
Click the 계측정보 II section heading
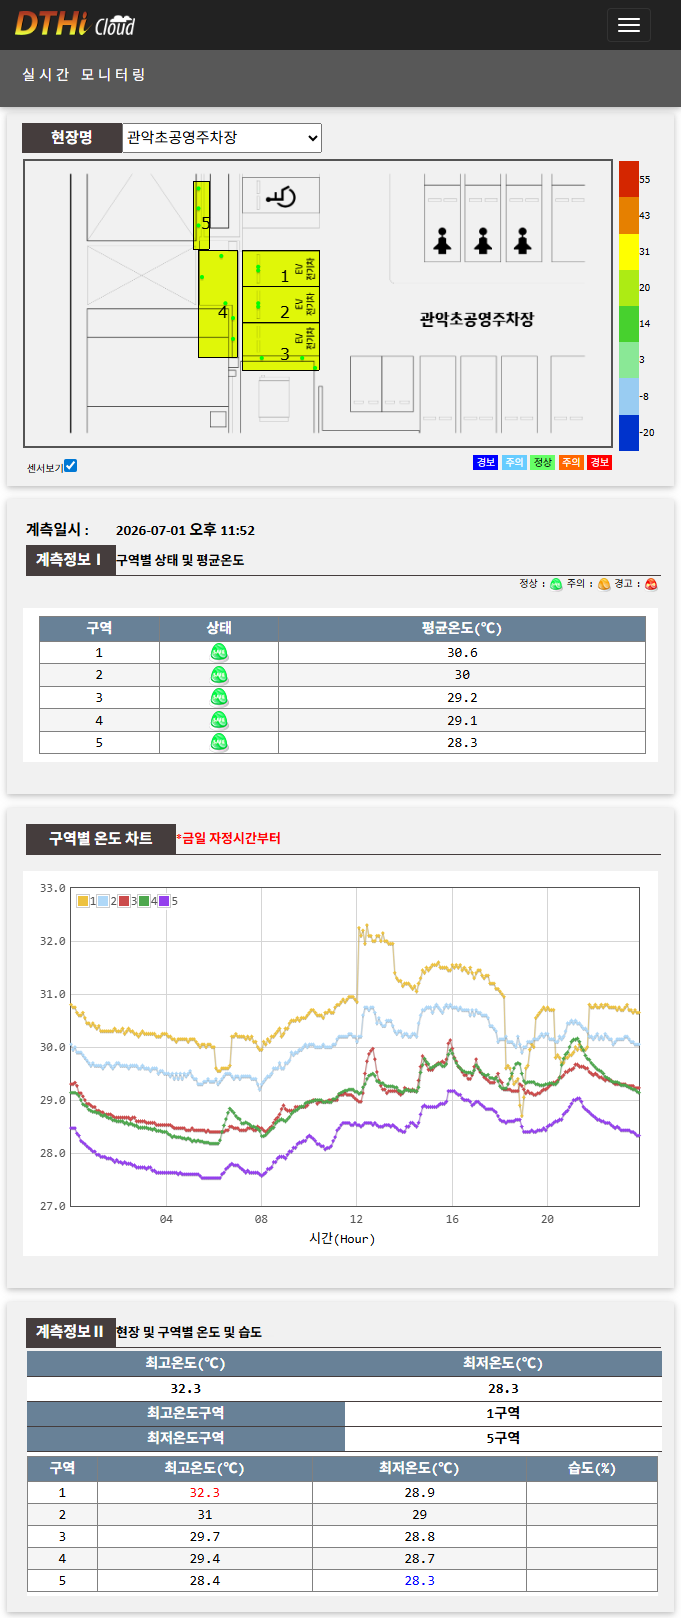coord(69,1332)
